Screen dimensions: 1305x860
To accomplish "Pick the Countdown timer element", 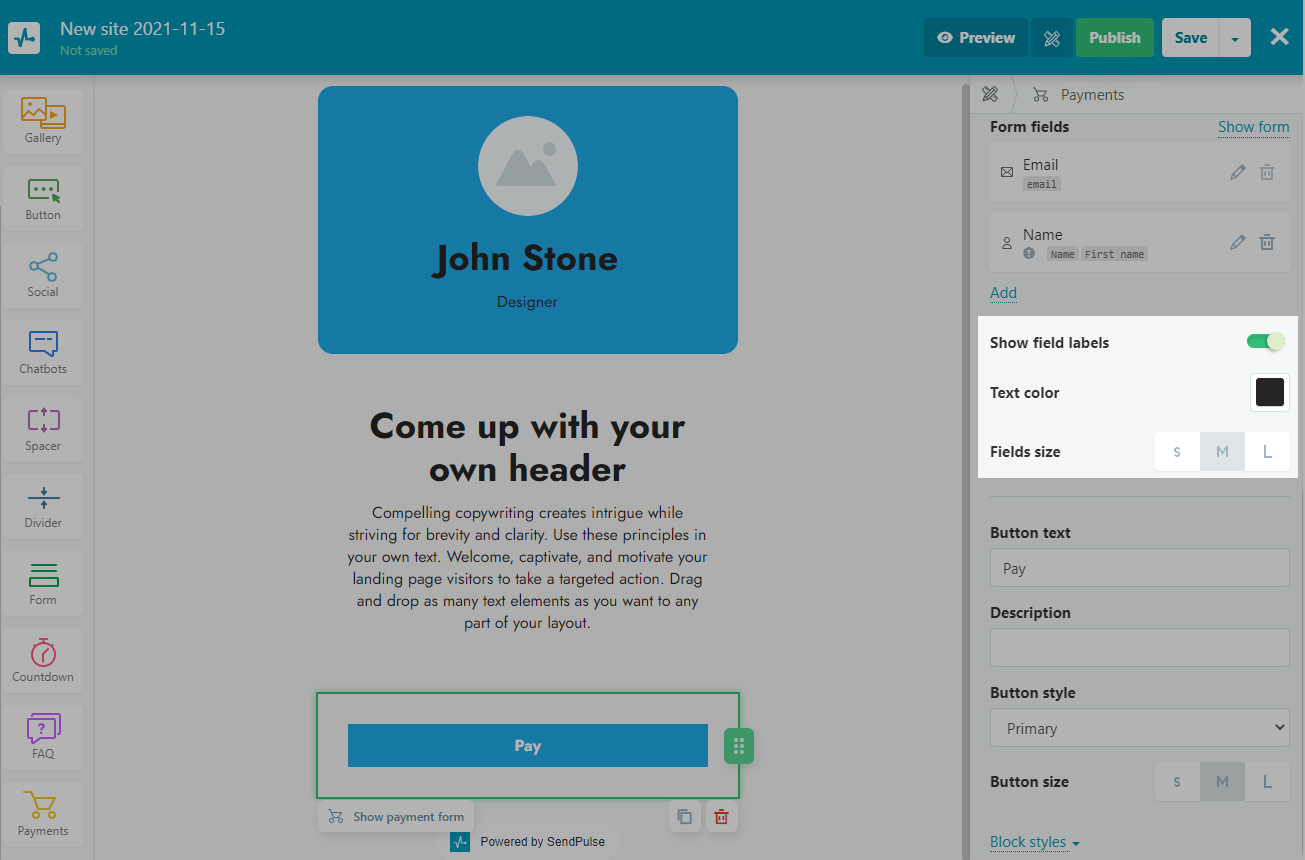I will (x=43, y=660).
